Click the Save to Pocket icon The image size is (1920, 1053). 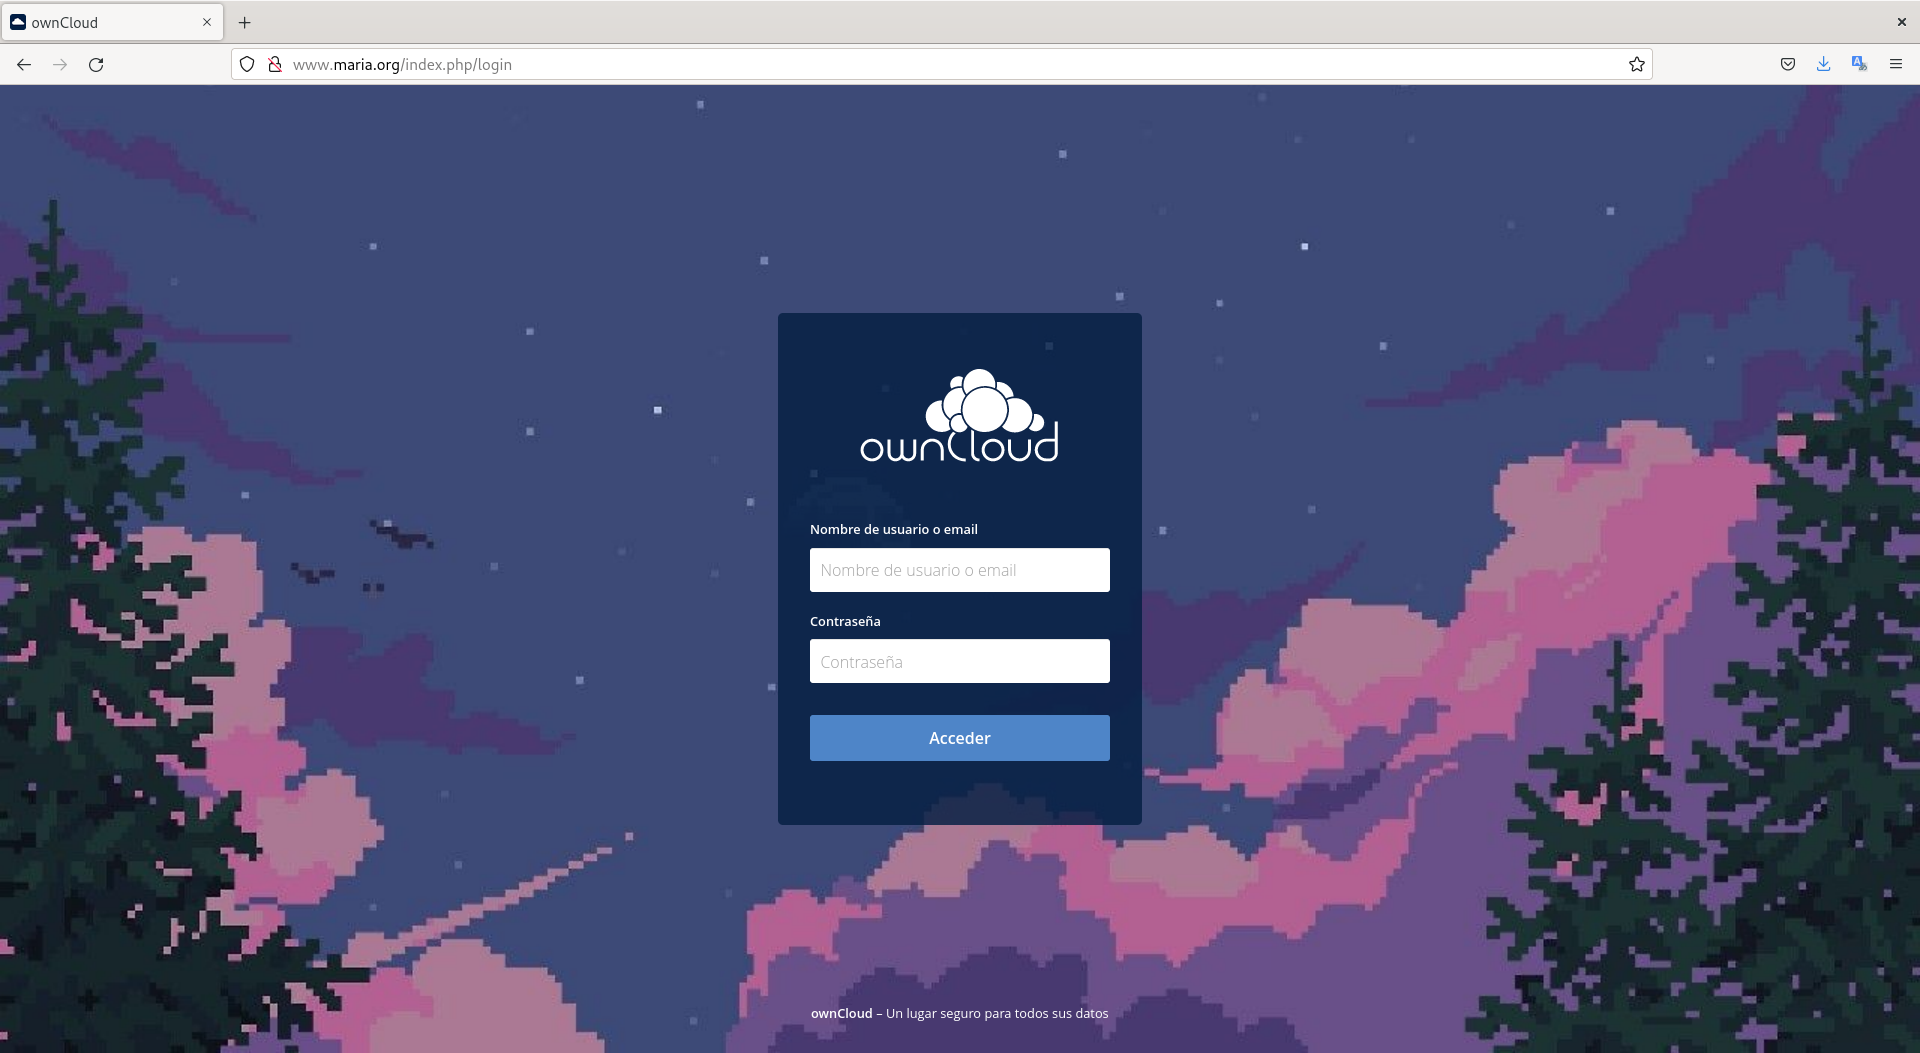coord(1788,64)
